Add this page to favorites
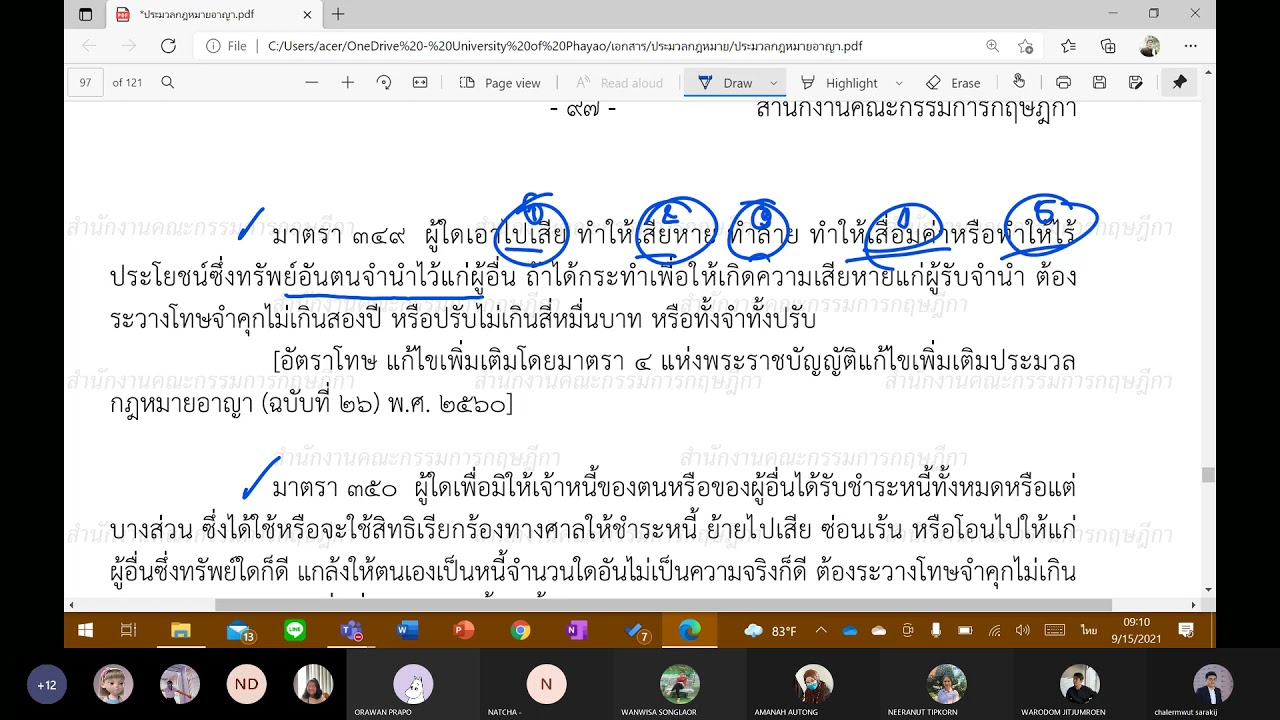Viewport: 1280px width, 720px height. [1025, 46]
